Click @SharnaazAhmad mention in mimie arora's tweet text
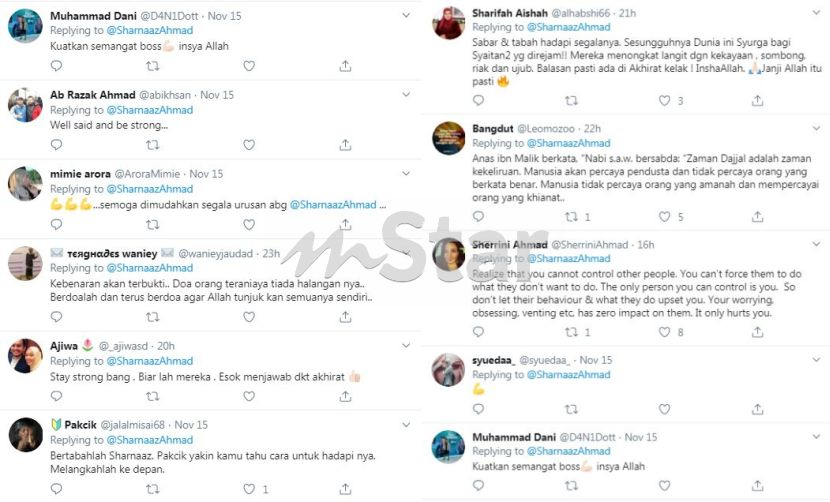Screen dimensions: 830x502 (333, 205)
